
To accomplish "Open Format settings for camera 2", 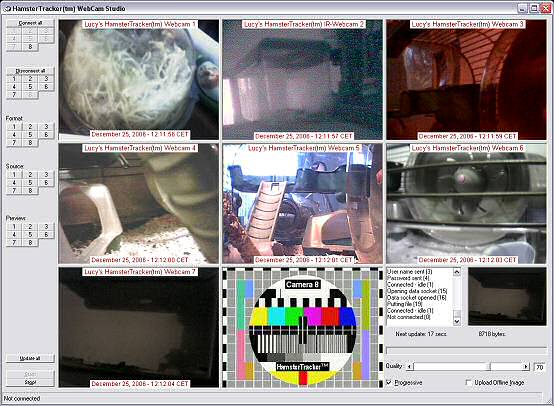I will pos(30,126).
